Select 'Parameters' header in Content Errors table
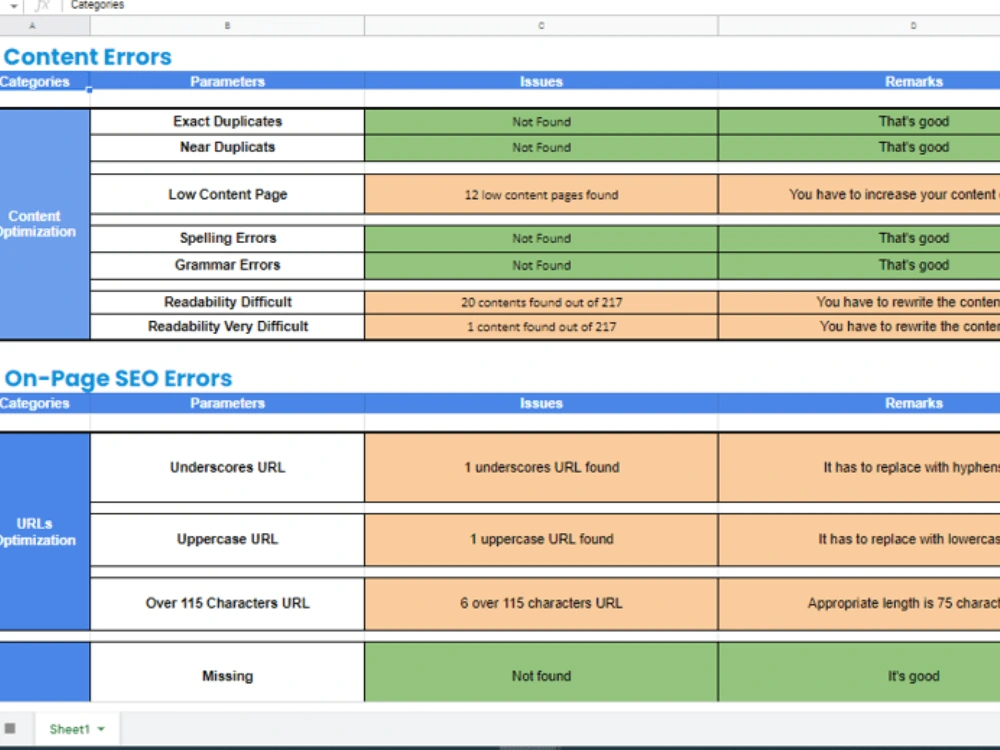Image resolution: width=1000 pixels, height=750 pixels. point(227,82)
